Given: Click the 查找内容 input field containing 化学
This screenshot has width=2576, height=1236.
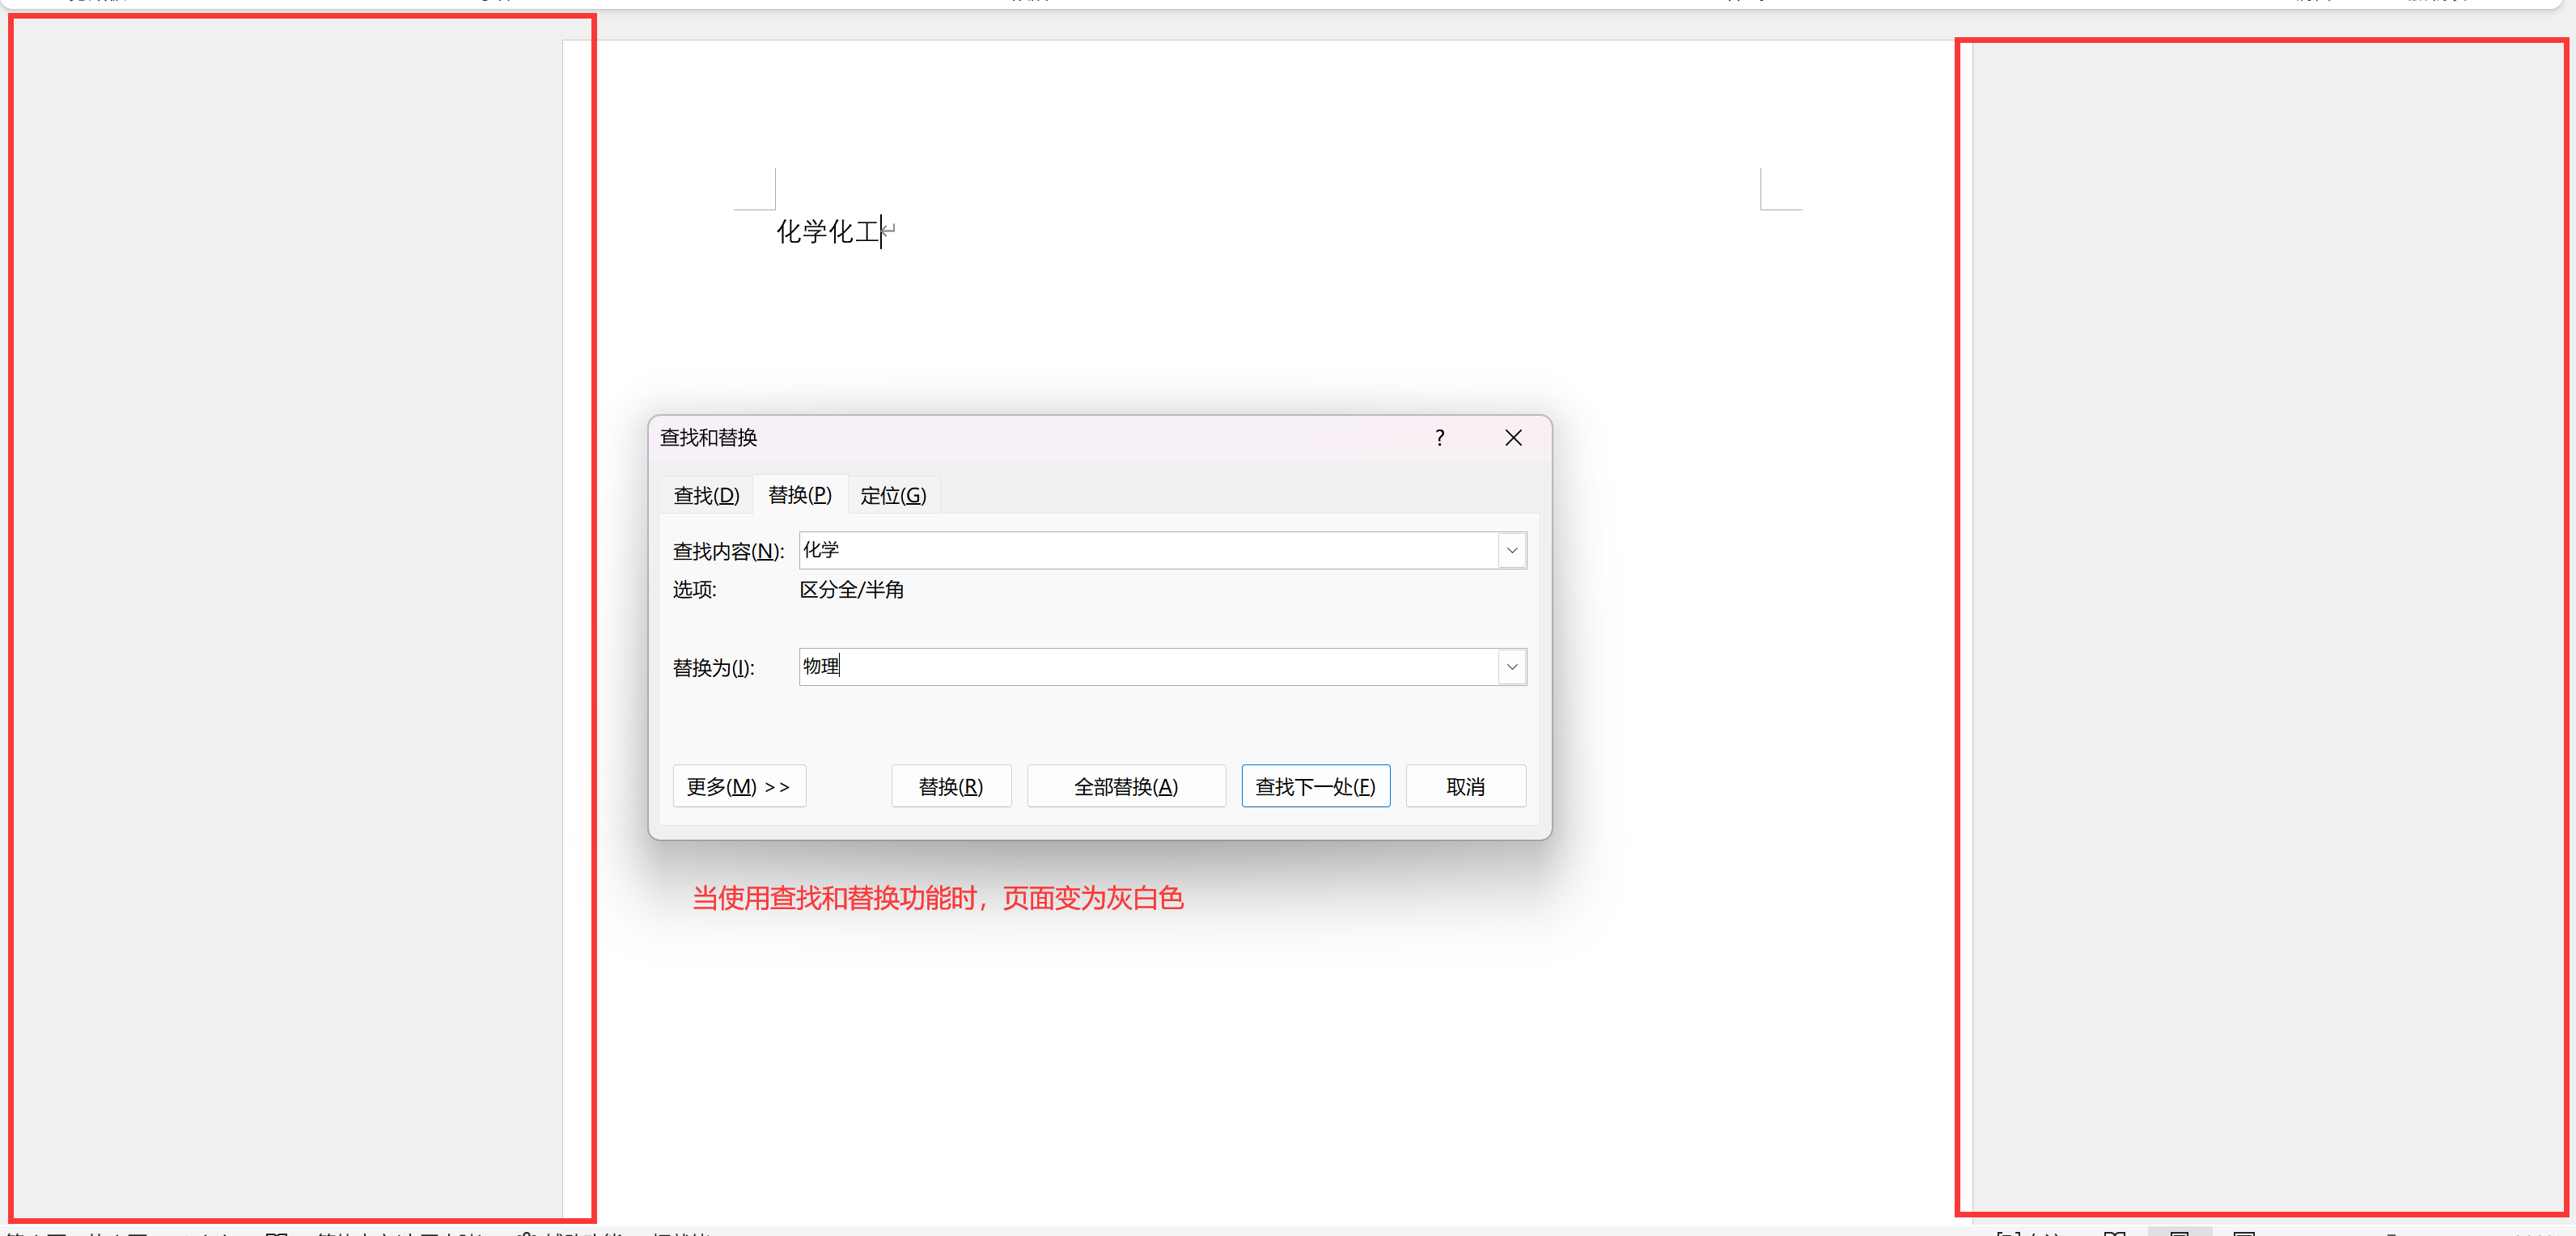Looking at the screenshot, I should coord(1148,550).
